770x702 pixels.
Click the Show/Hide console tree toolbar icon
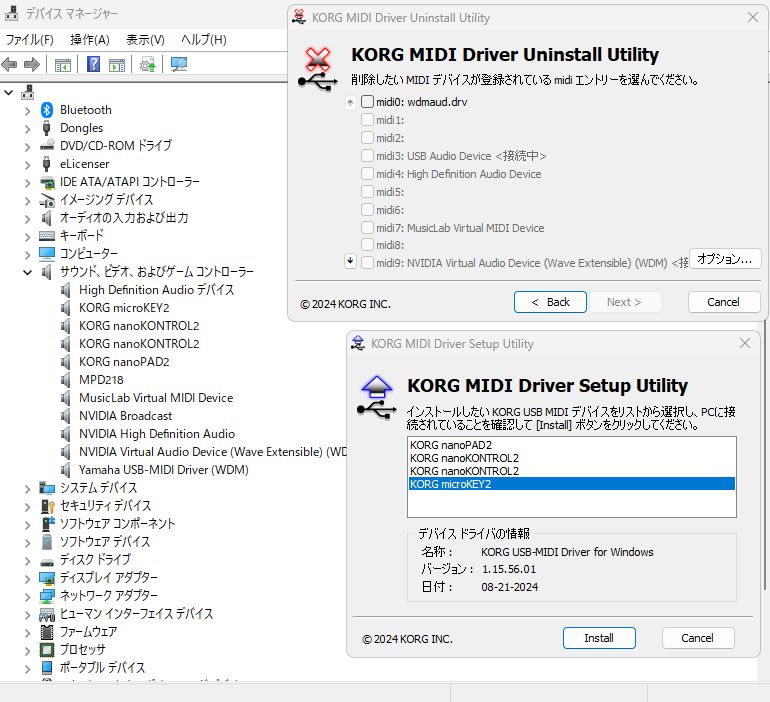click(63, 65)
